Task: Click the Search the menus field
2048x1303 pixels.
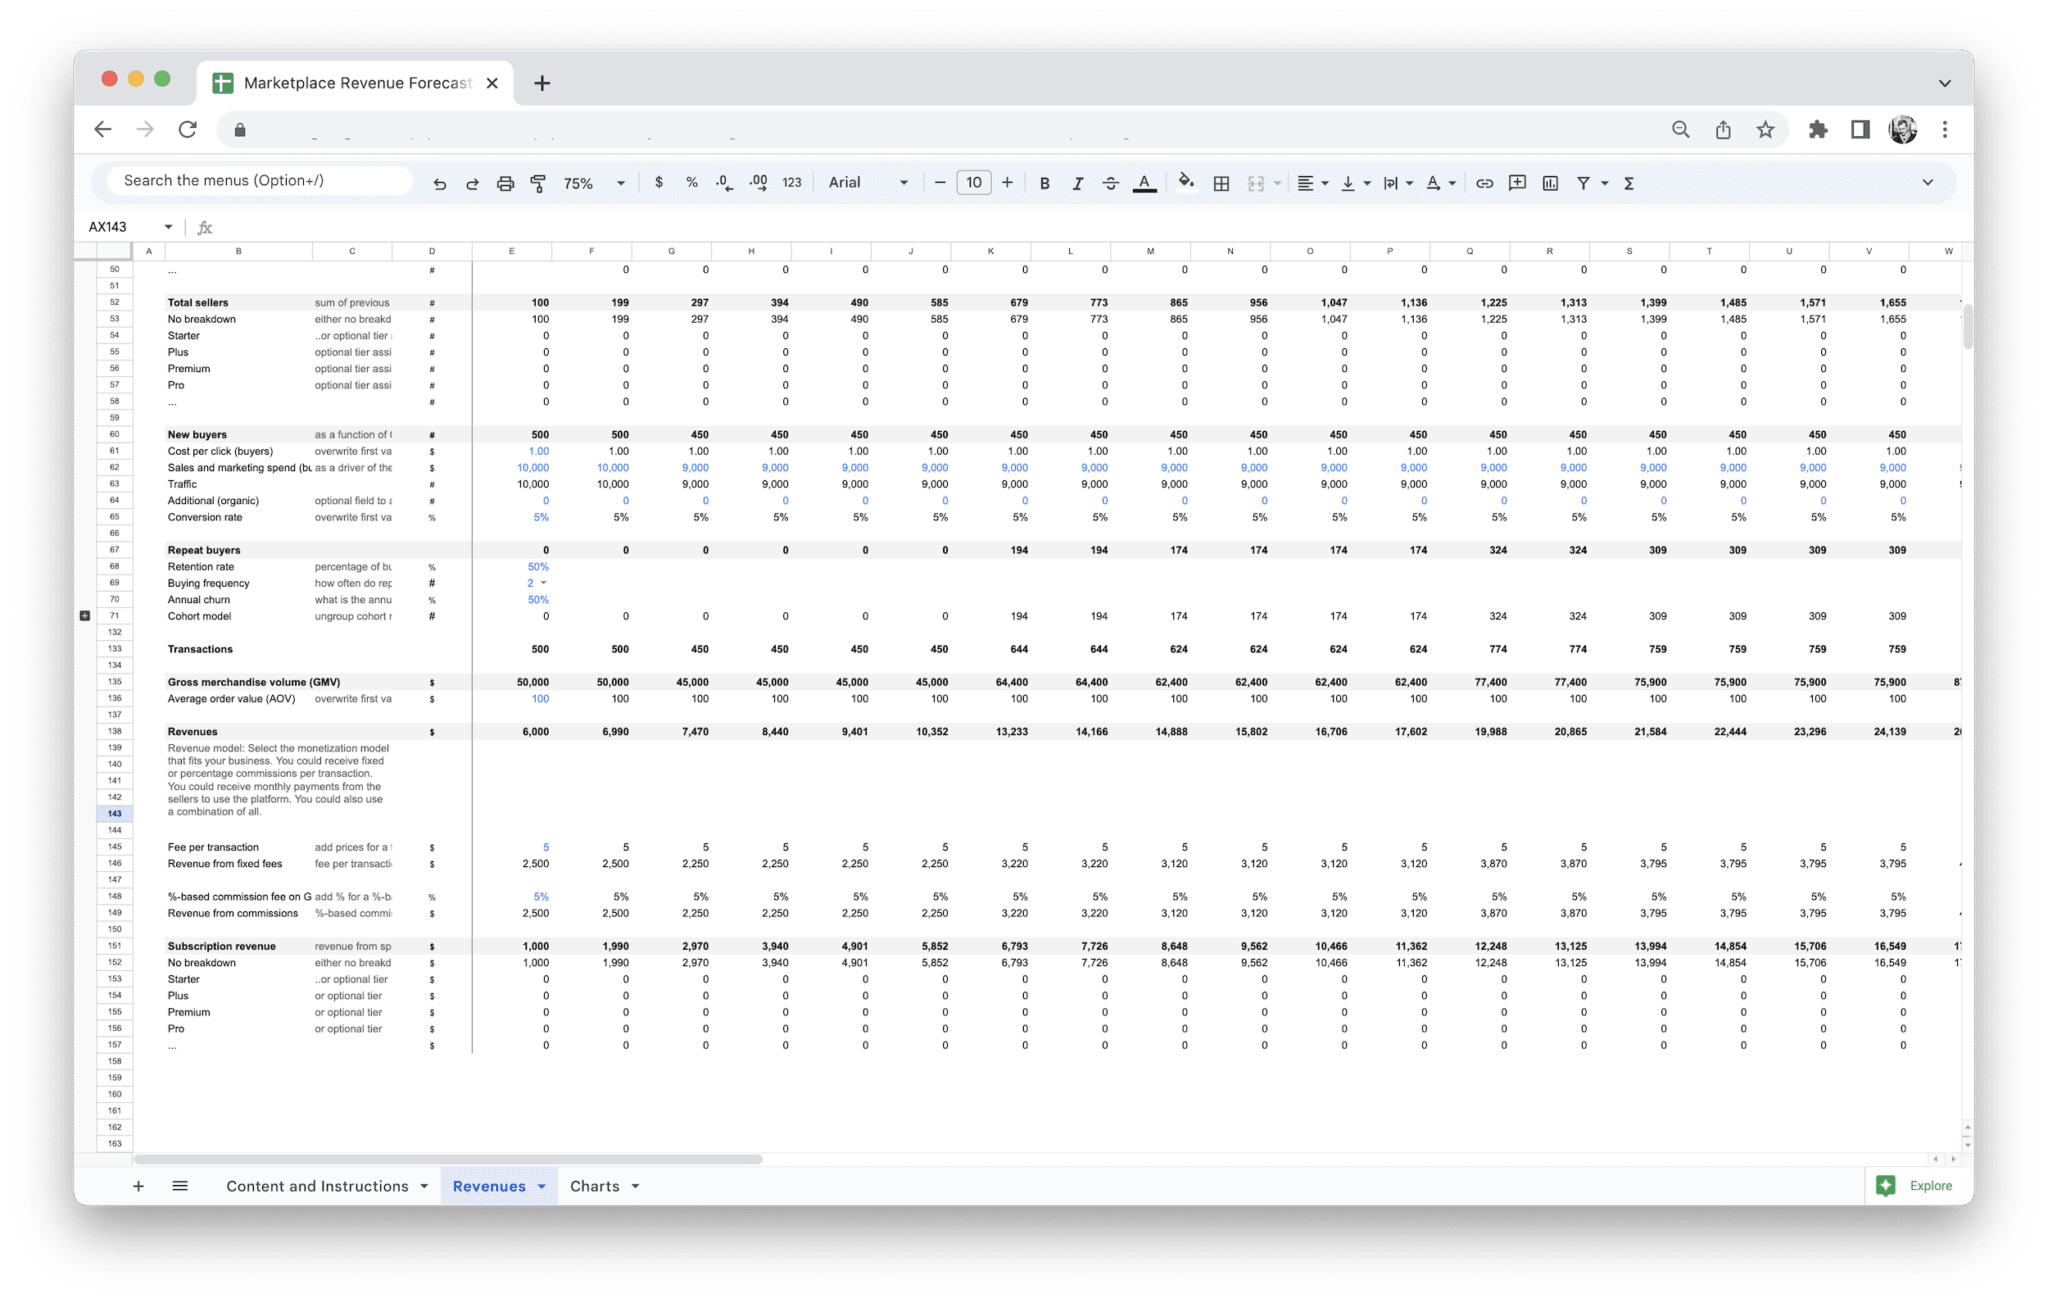Action: pyautogui.click(x=255, y=180)
